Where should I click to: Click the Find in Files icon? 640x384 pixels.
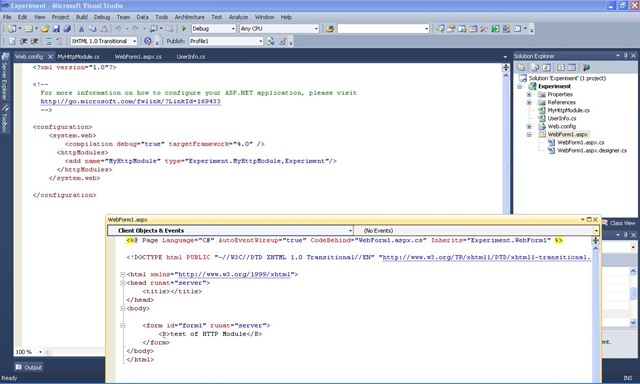330,29
